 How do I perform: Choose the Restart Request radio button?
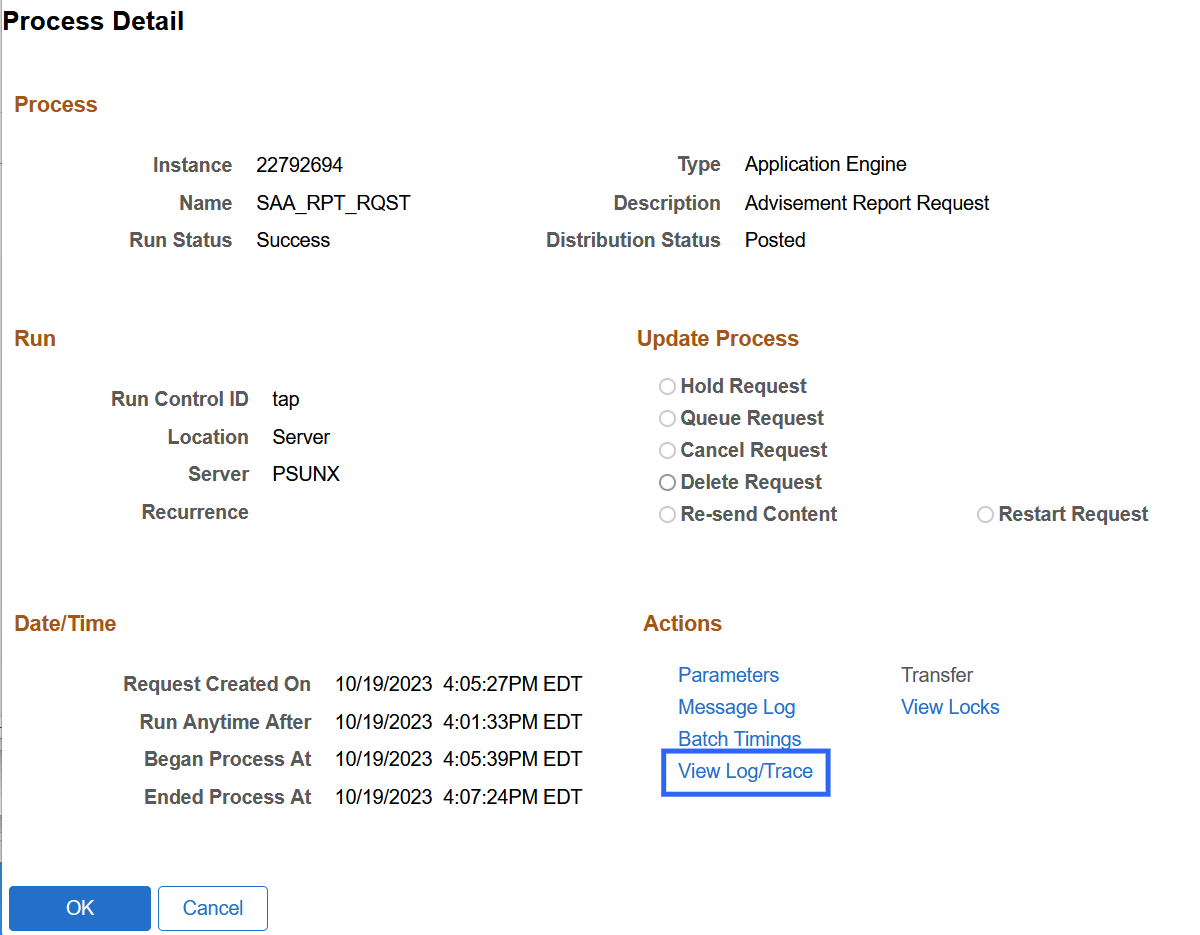click(985, 515)
